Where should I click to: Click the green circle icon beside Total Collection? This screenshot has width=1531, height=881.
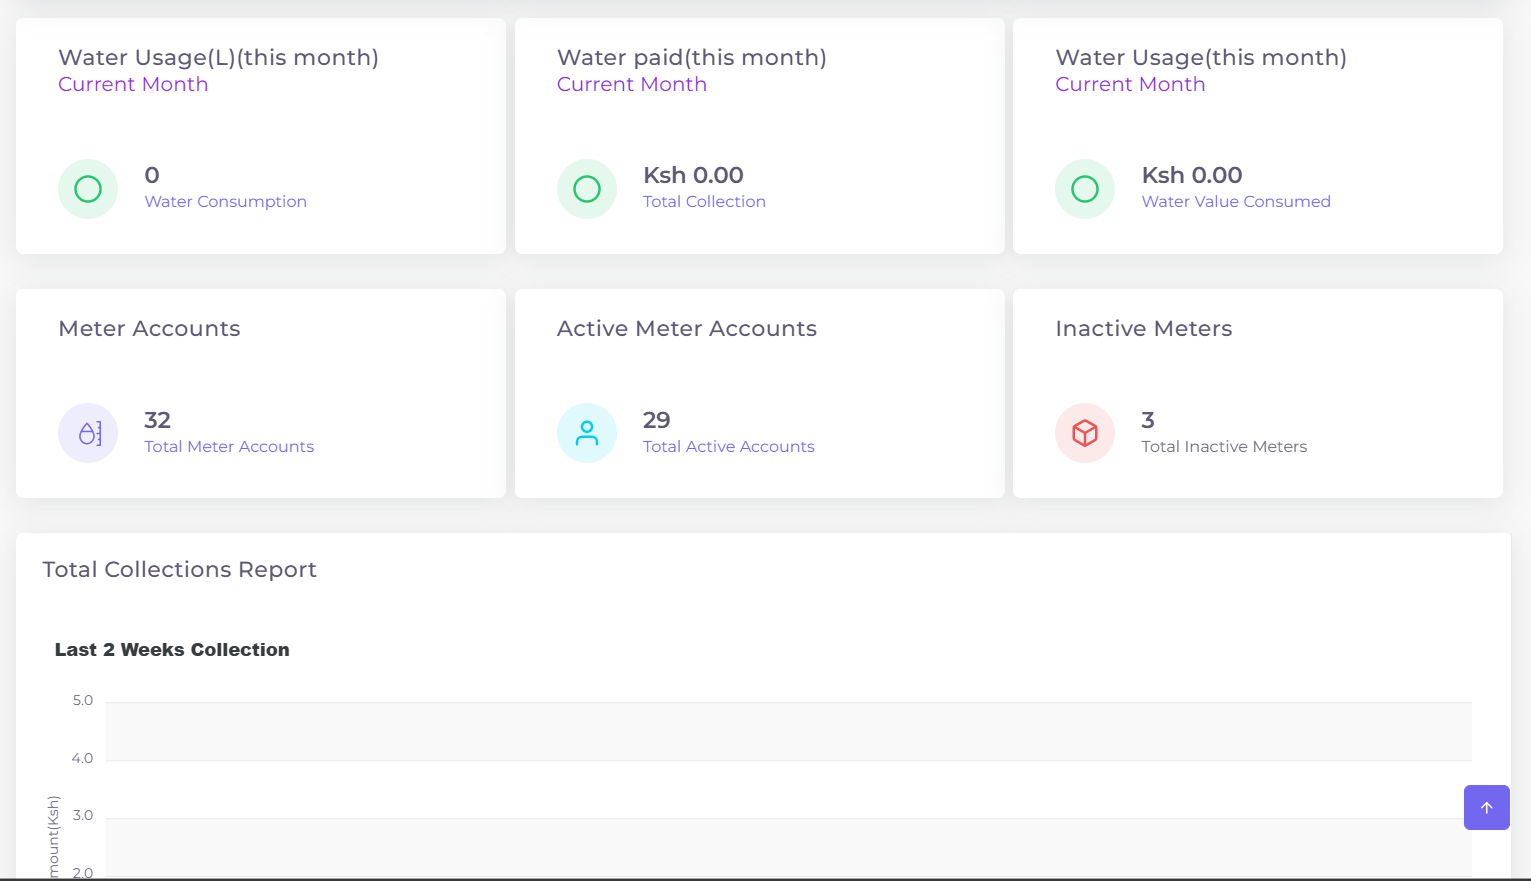[587, 188]
